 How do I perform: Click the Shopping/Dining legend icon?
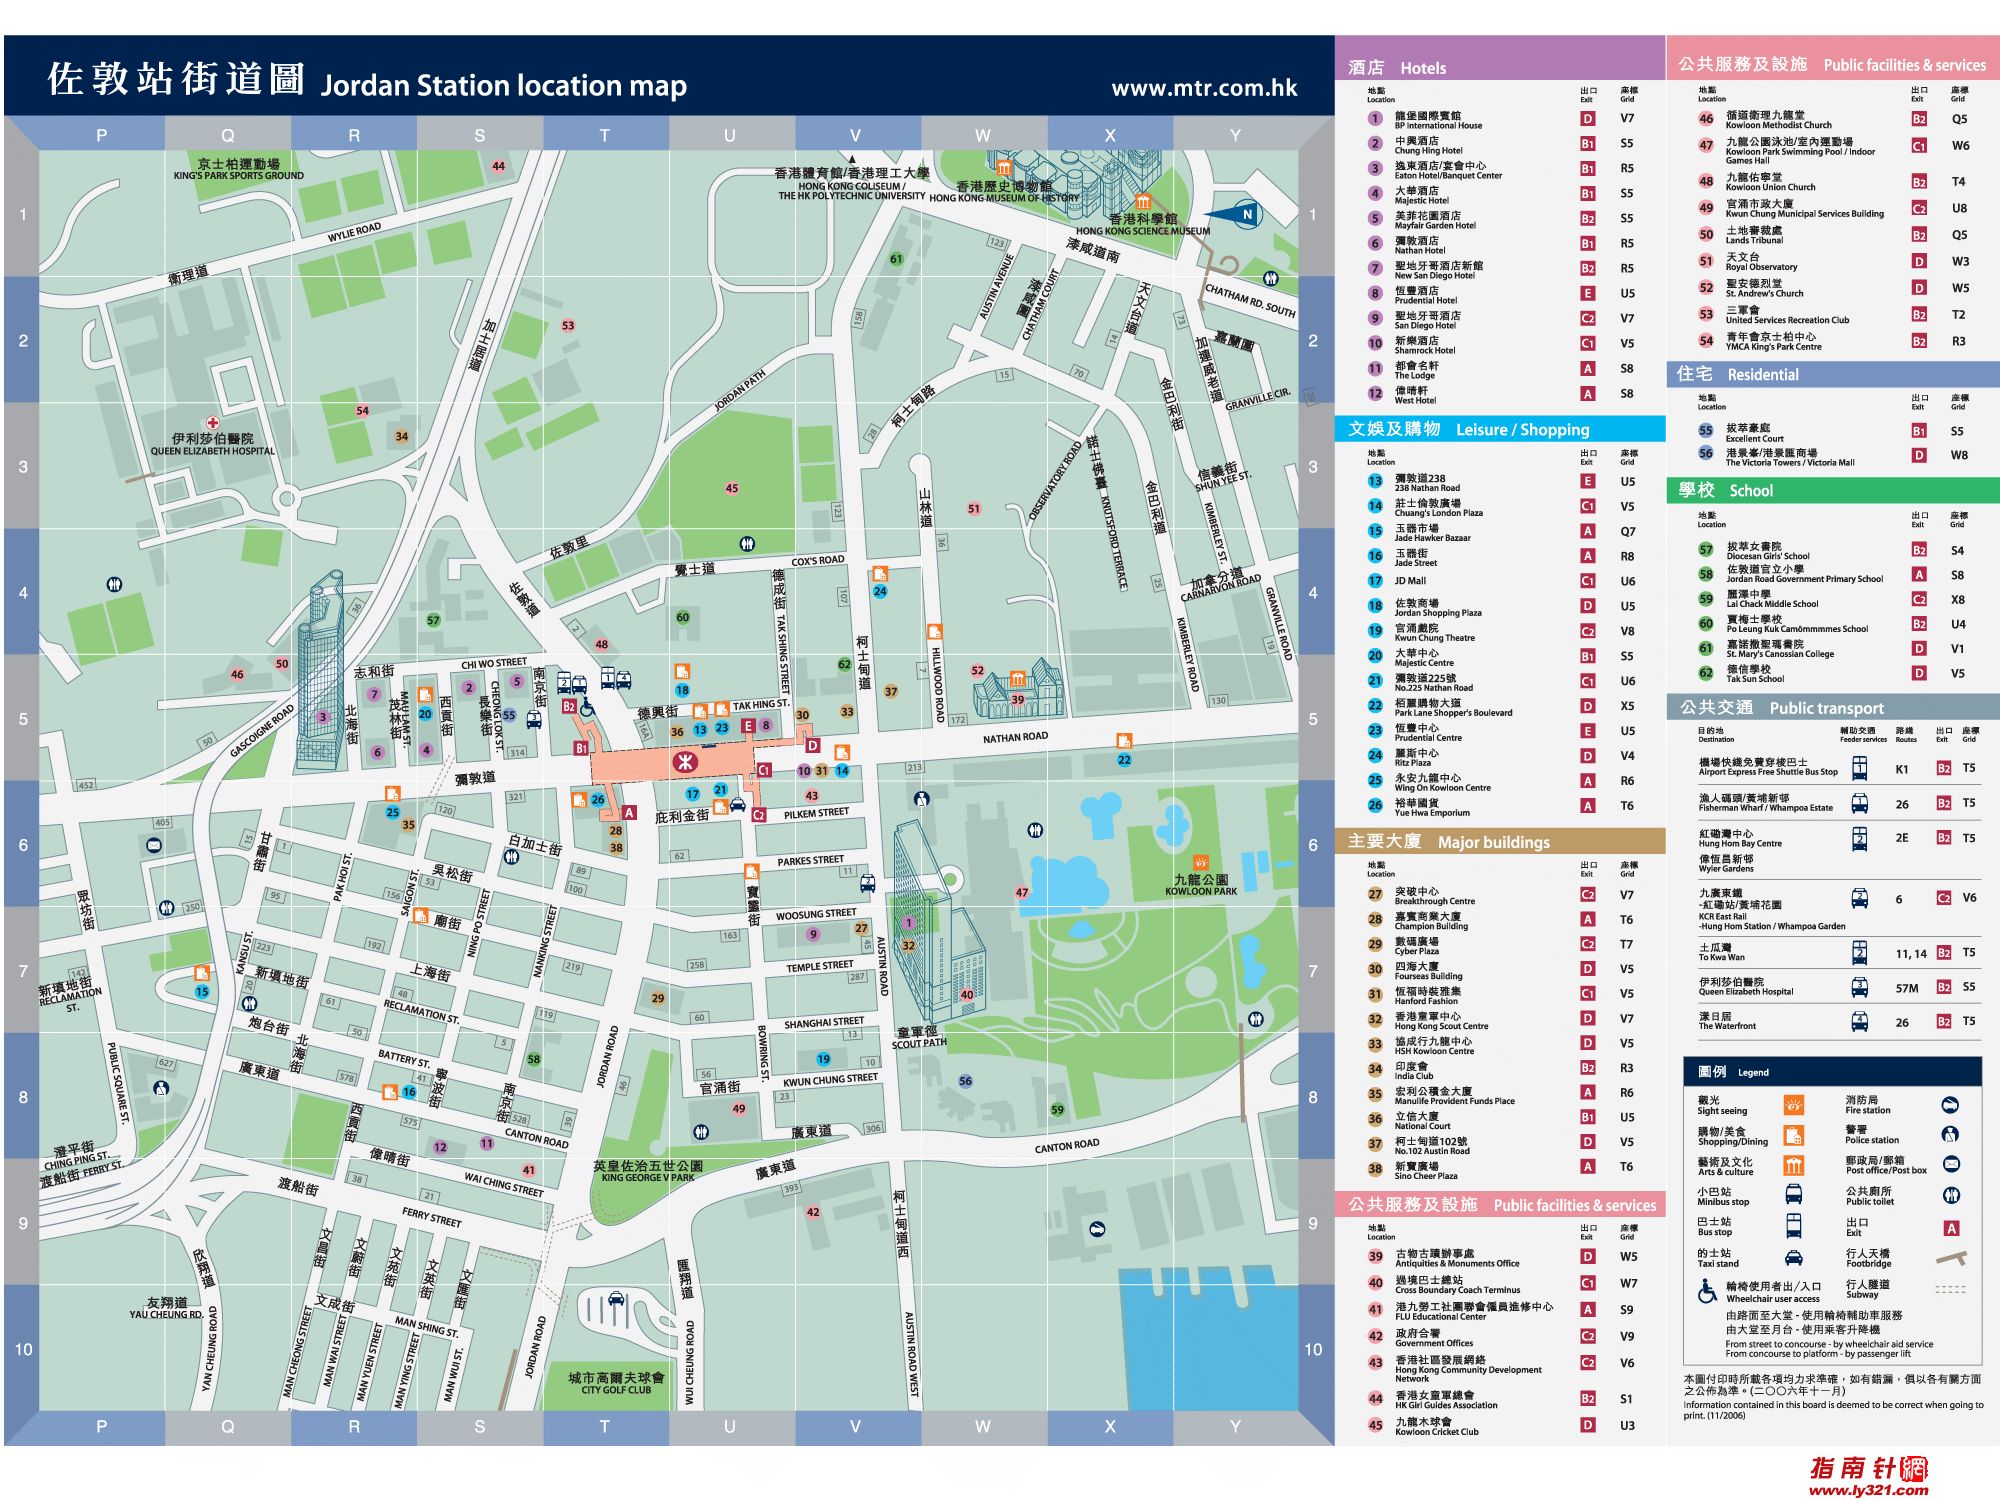(1794, 1135)
